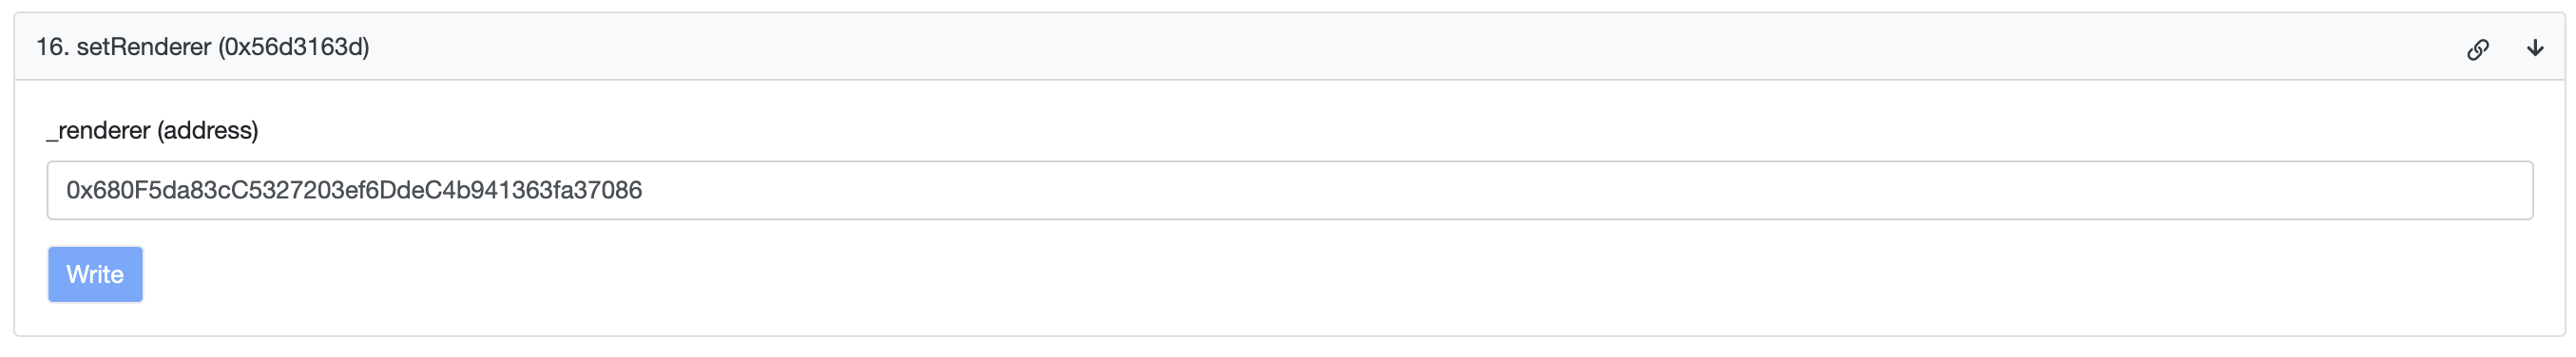Click the Write button
This screenshot has height=357, width=2576.
(95, 274)
